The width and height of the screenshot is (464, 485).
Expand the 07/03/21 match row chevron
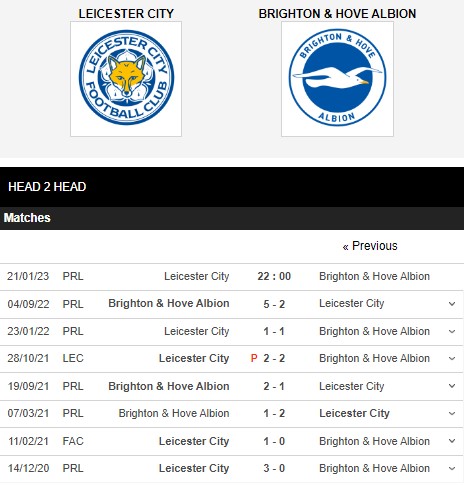[452, 414]
